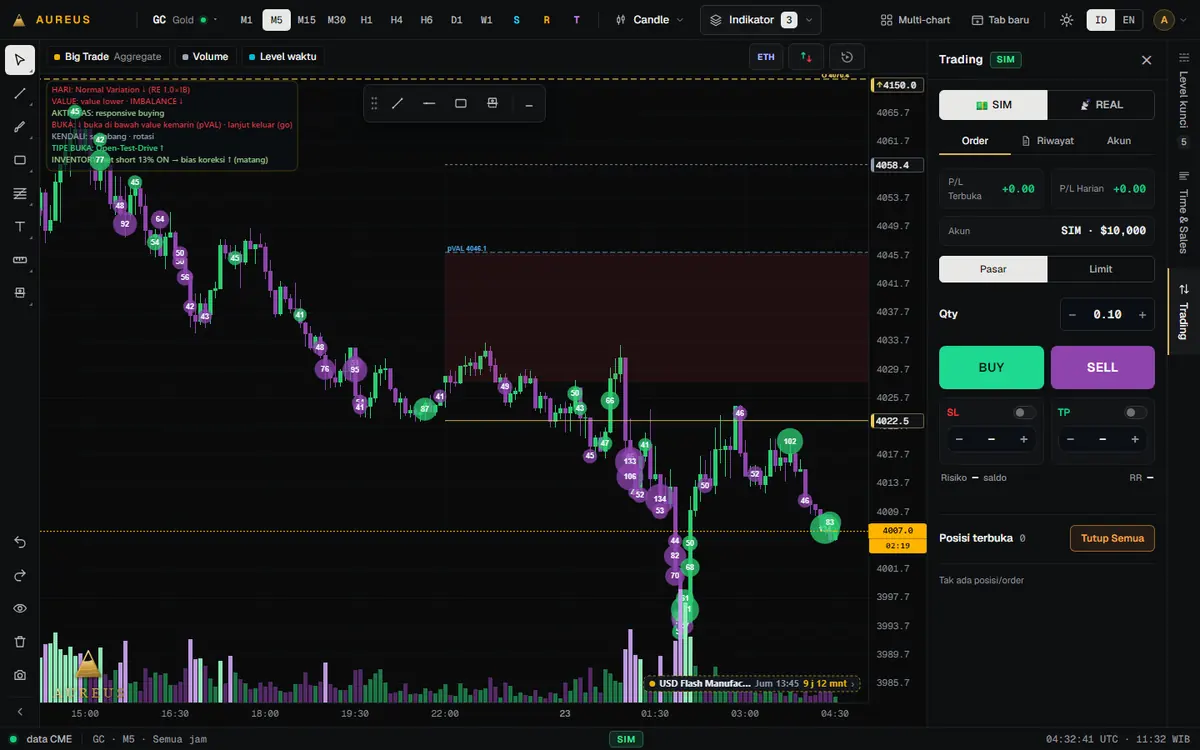
Task: Select the rectangle shape tool in left sidebar
Action: pyautogui.click(x=20, y=160)
